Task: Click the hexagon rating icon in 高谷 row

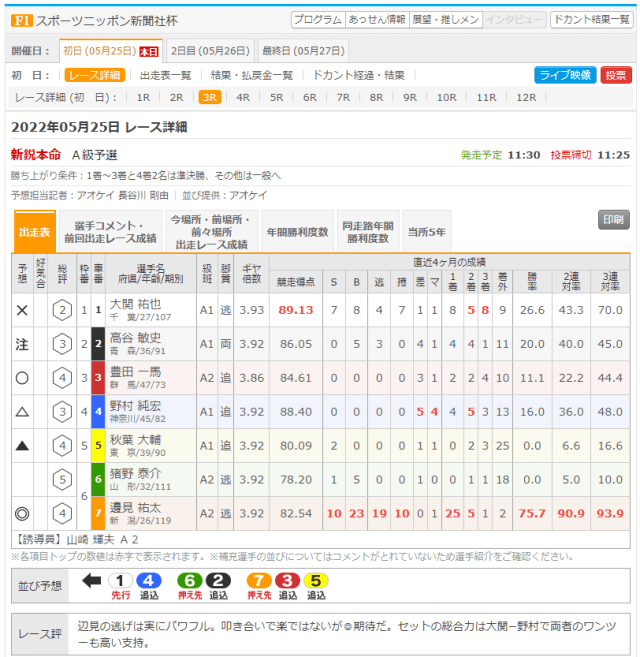Action: tap(62, 344)
